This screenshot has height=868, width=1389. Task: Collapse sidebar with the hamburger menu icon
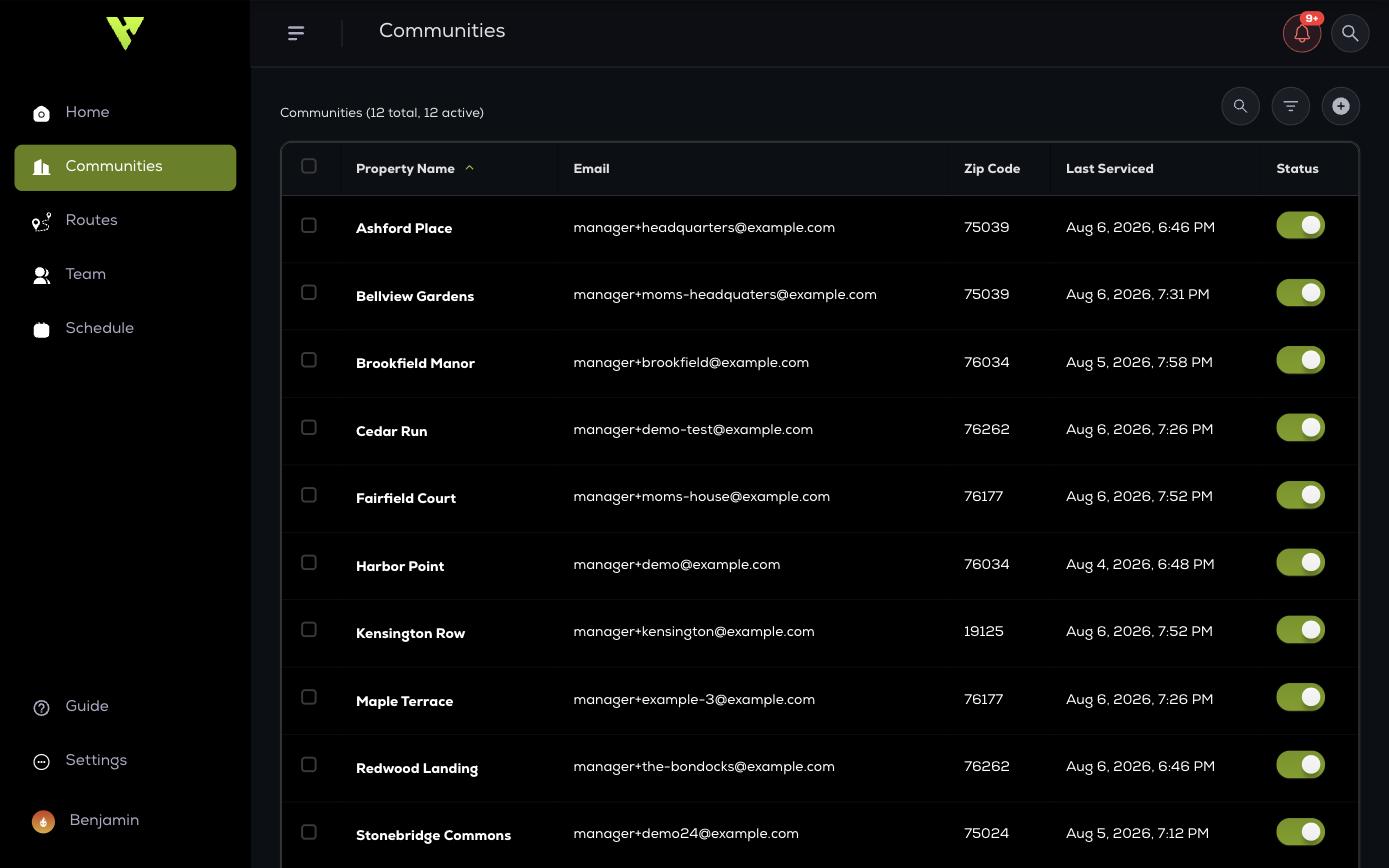pyautogui.click(x=296, y=33)
